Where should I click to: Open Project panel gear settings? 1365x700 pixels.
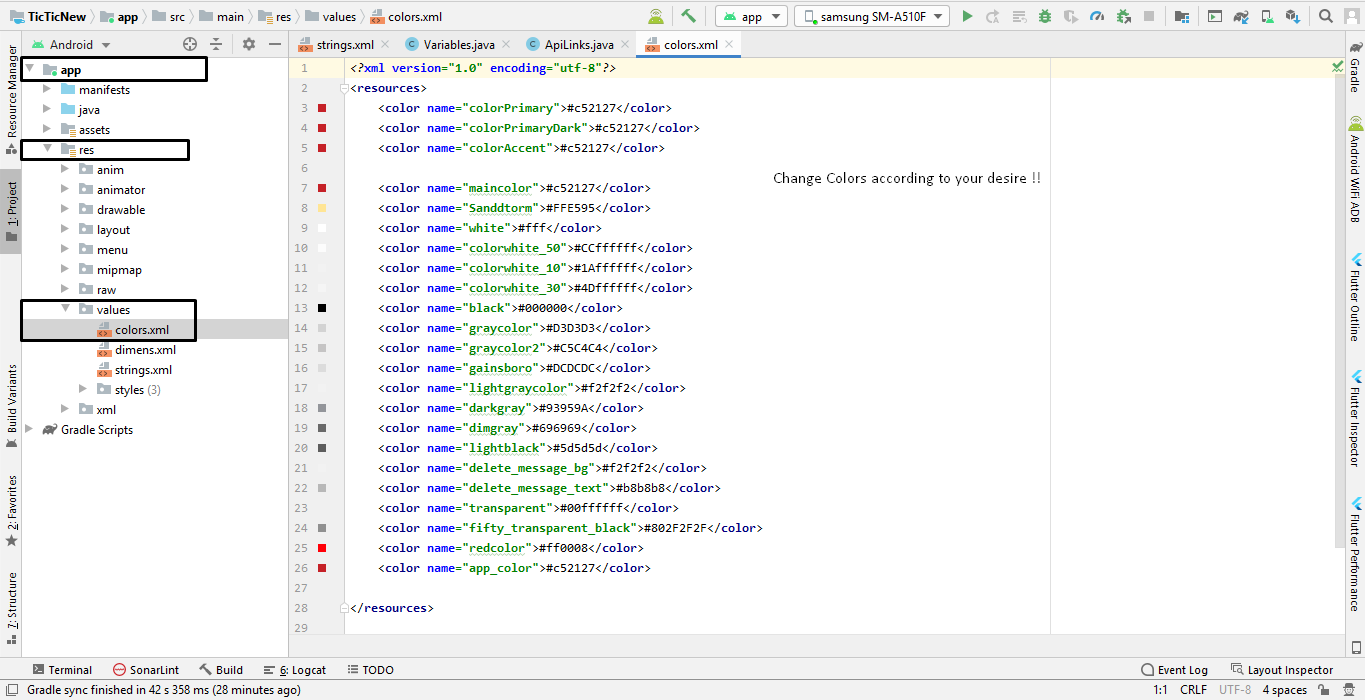[249, 44]
